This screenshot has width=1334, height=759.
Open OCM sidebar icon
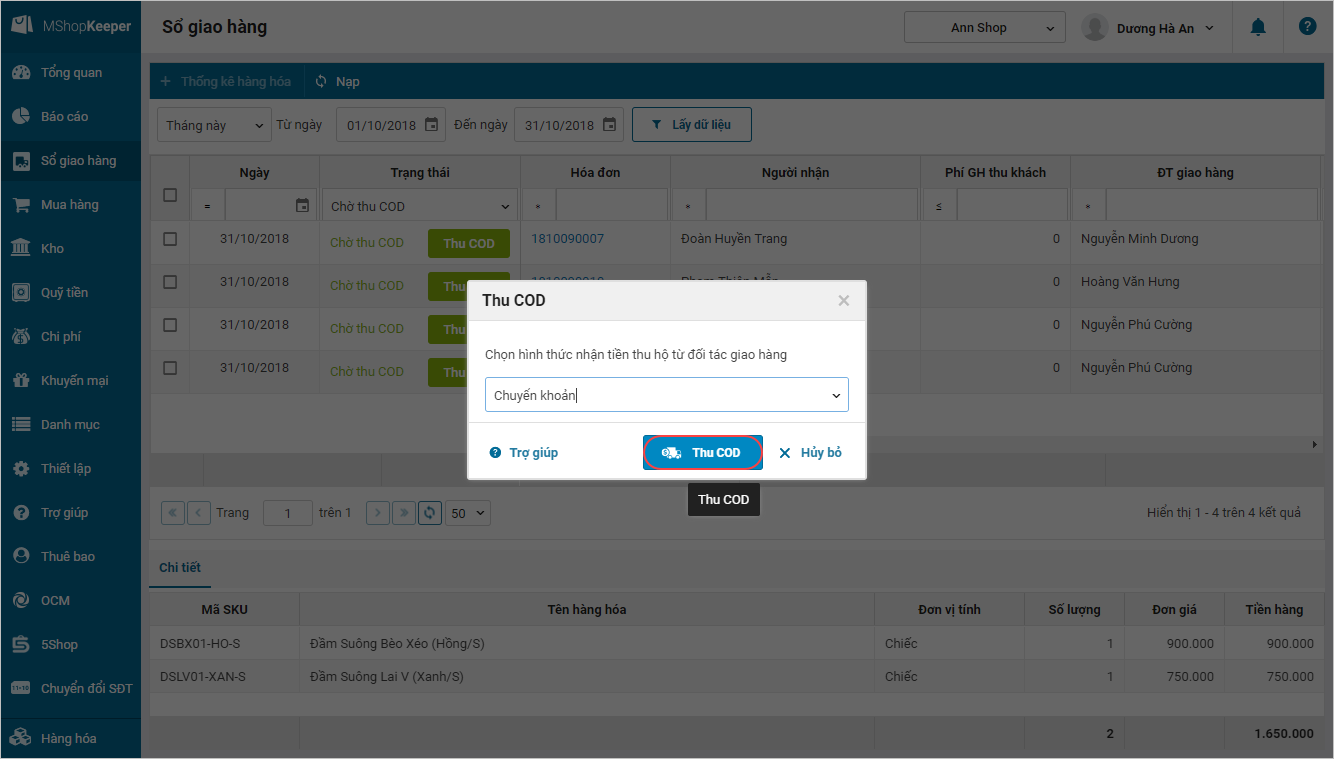click(20, 601)
